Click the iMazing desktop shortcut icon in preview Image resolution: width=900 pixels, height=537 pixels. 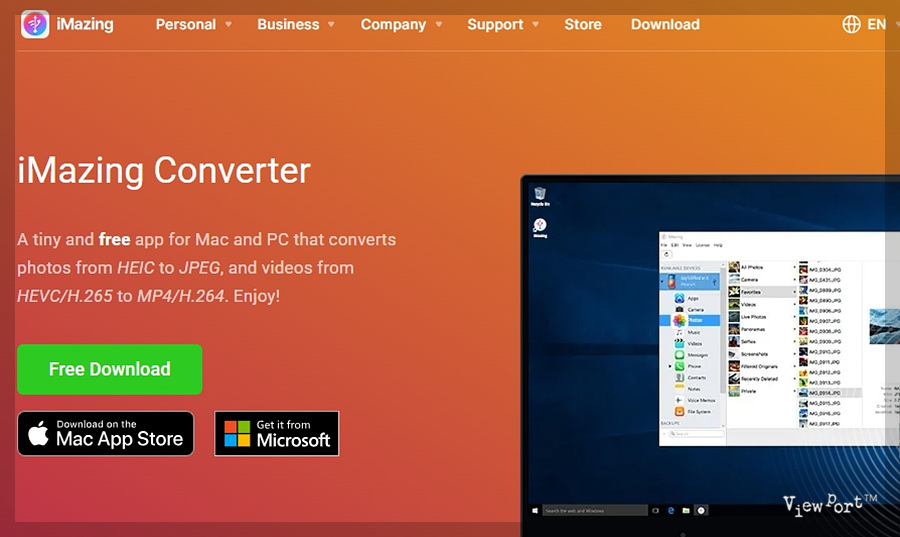tap(540, 227)
